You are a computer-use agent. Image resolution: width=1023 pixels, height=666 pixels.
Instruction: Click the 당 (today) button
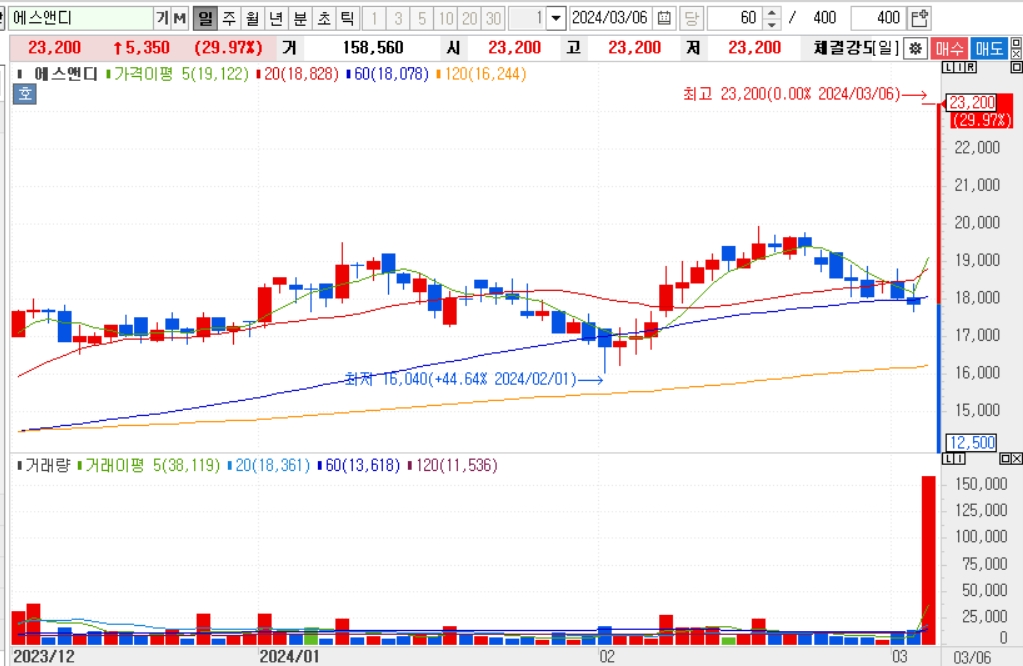(691, 18)
